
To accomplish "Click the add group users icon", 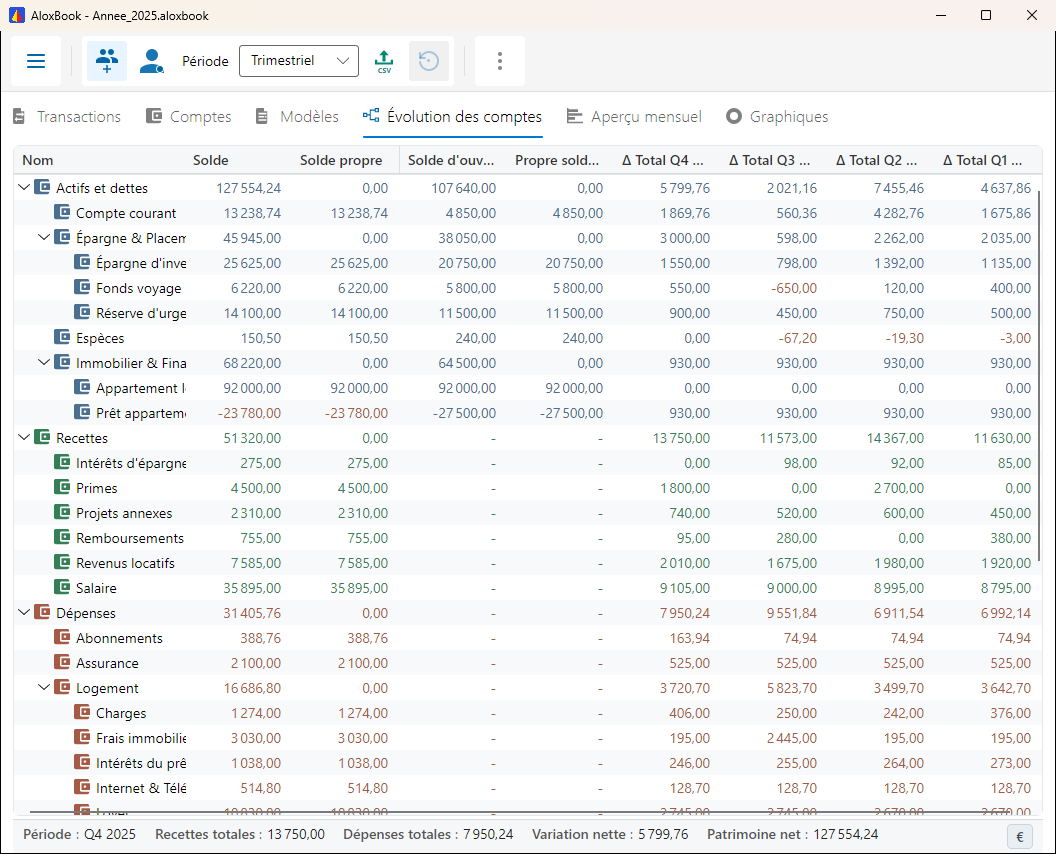I will (107, 61).
